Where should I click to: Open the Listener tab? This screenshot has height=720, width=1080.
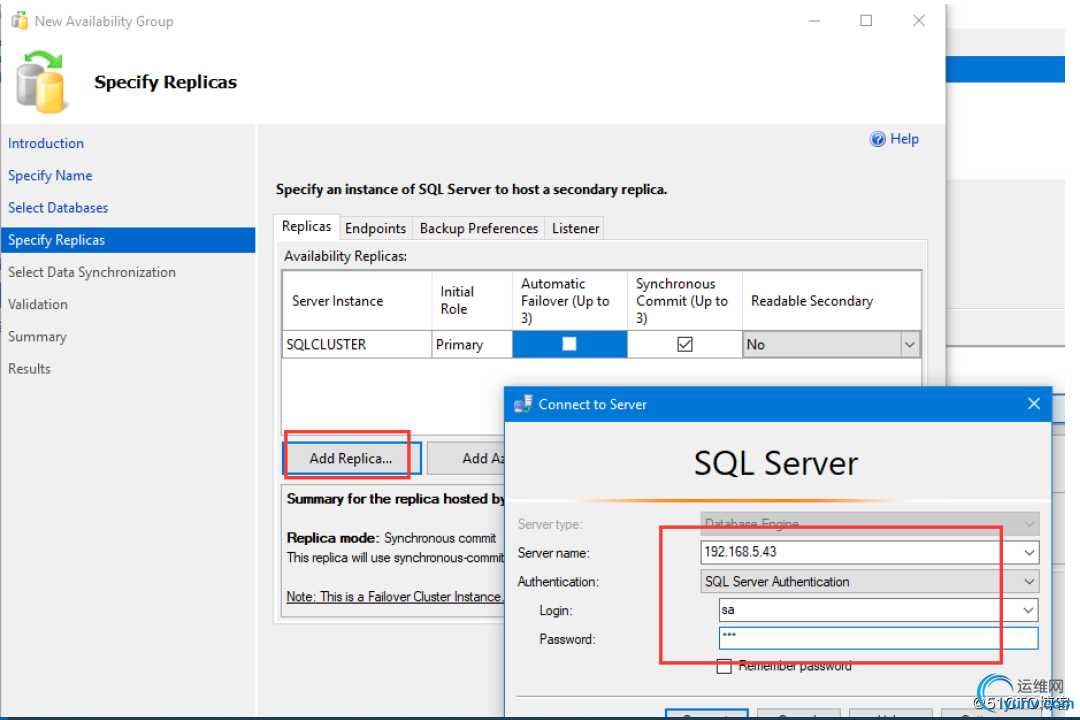[575, 228]
